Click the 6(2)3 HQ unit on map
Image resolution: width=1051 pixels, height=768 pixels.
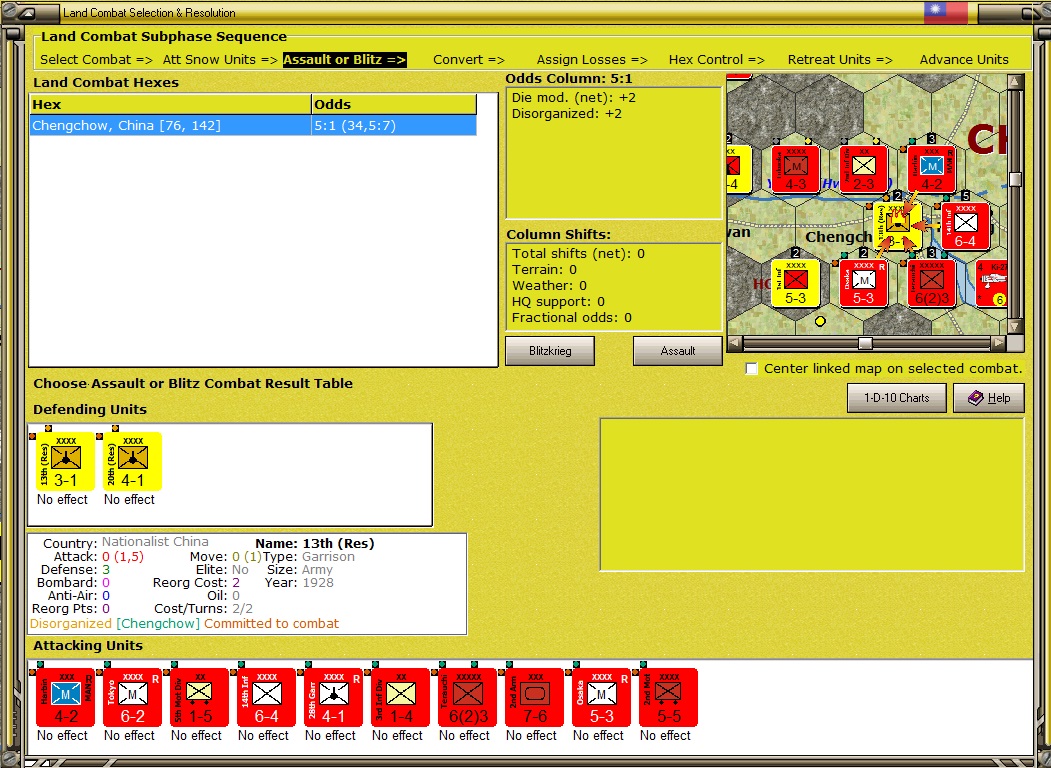click(932, 283)
